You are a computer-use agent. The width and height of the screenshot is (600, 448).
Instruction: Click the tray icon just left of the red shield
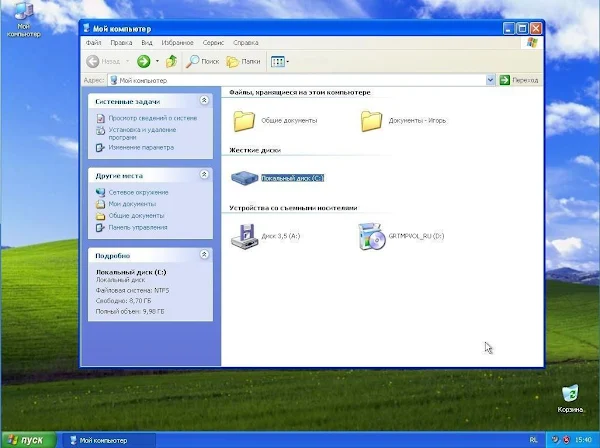[x=555, y=440]
